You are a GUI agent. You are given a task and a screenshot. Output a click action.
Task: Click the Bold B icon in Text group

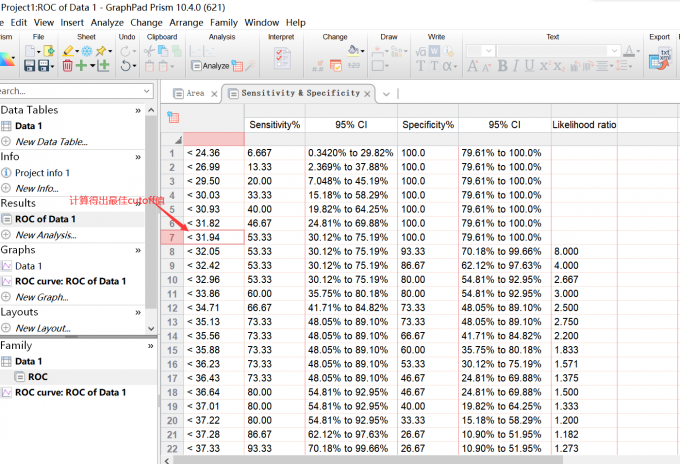[503, 66]
